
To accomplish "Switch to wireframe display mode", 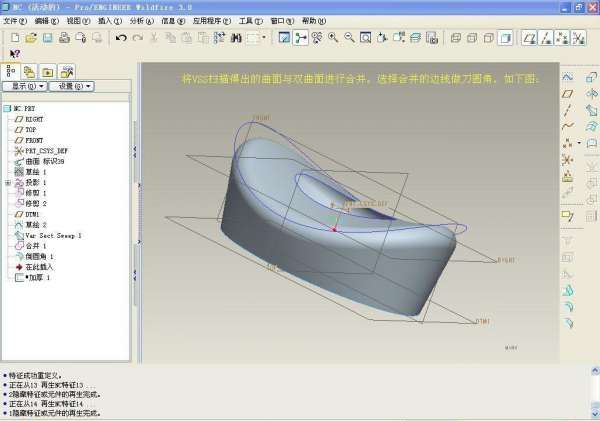I will 455,38.
